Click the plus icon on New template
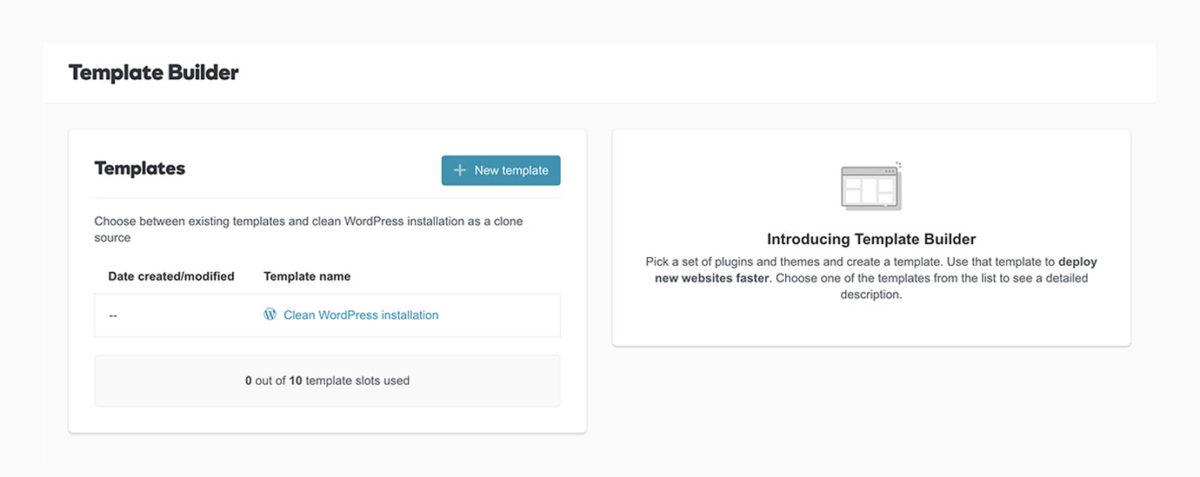1200x477 pixels. point(460,170)
